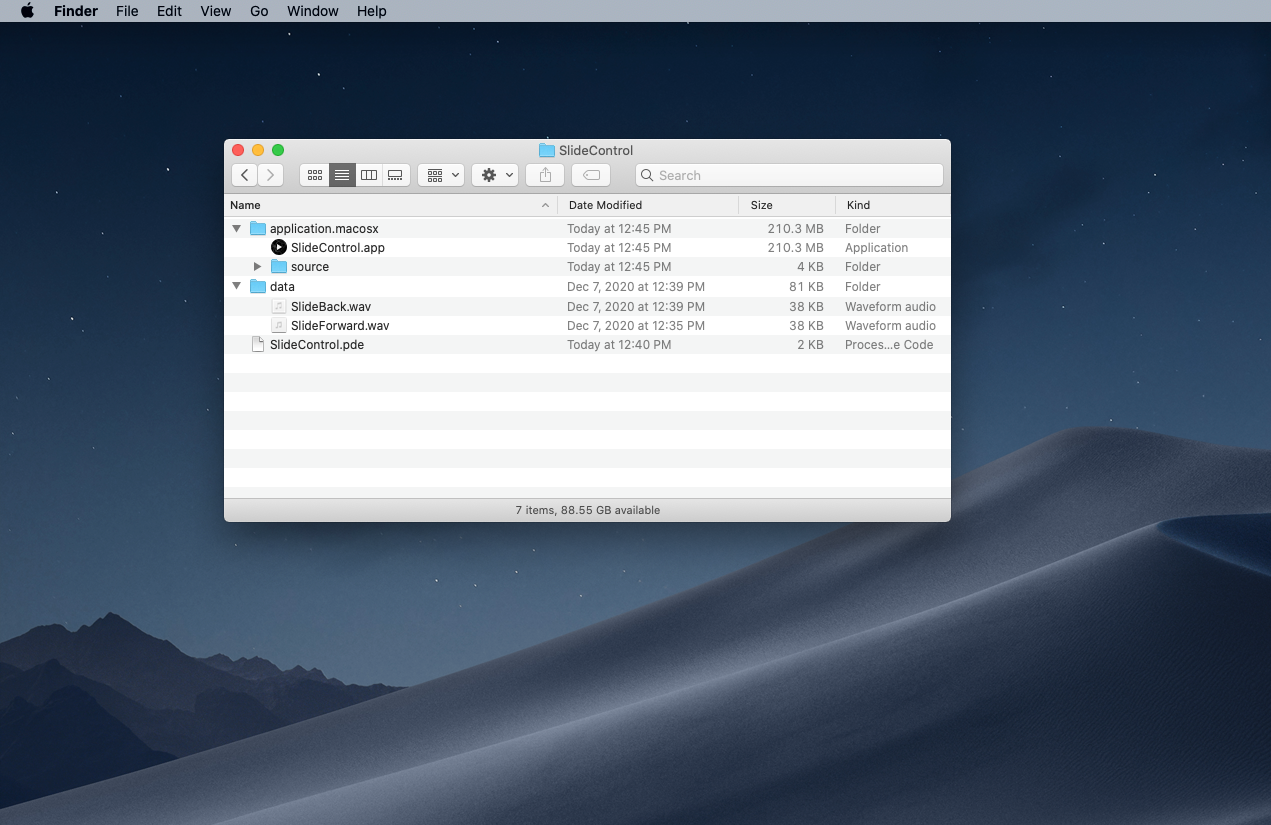The image size is (1271, 825).
Task: Select the SlideControl.pde file name
Action: pyautogui.click(x=317, y=345)
